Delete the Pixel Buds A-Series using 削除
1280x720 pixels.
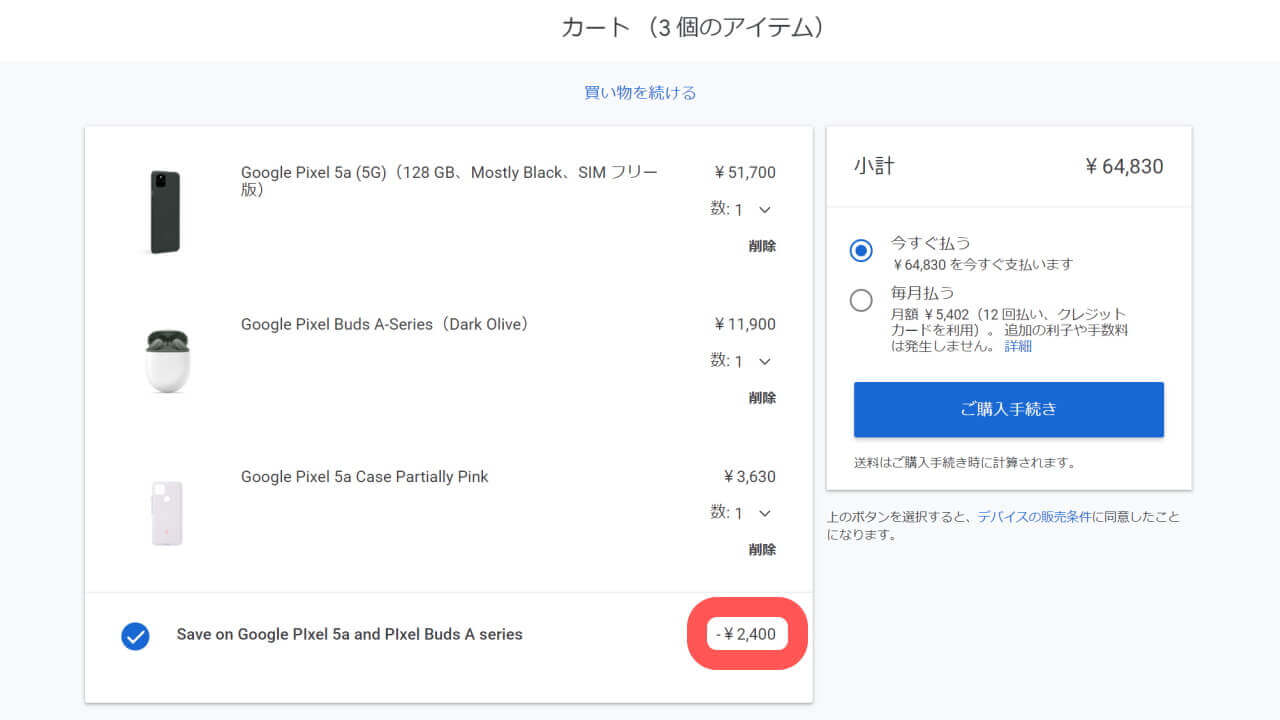[762, 397]
